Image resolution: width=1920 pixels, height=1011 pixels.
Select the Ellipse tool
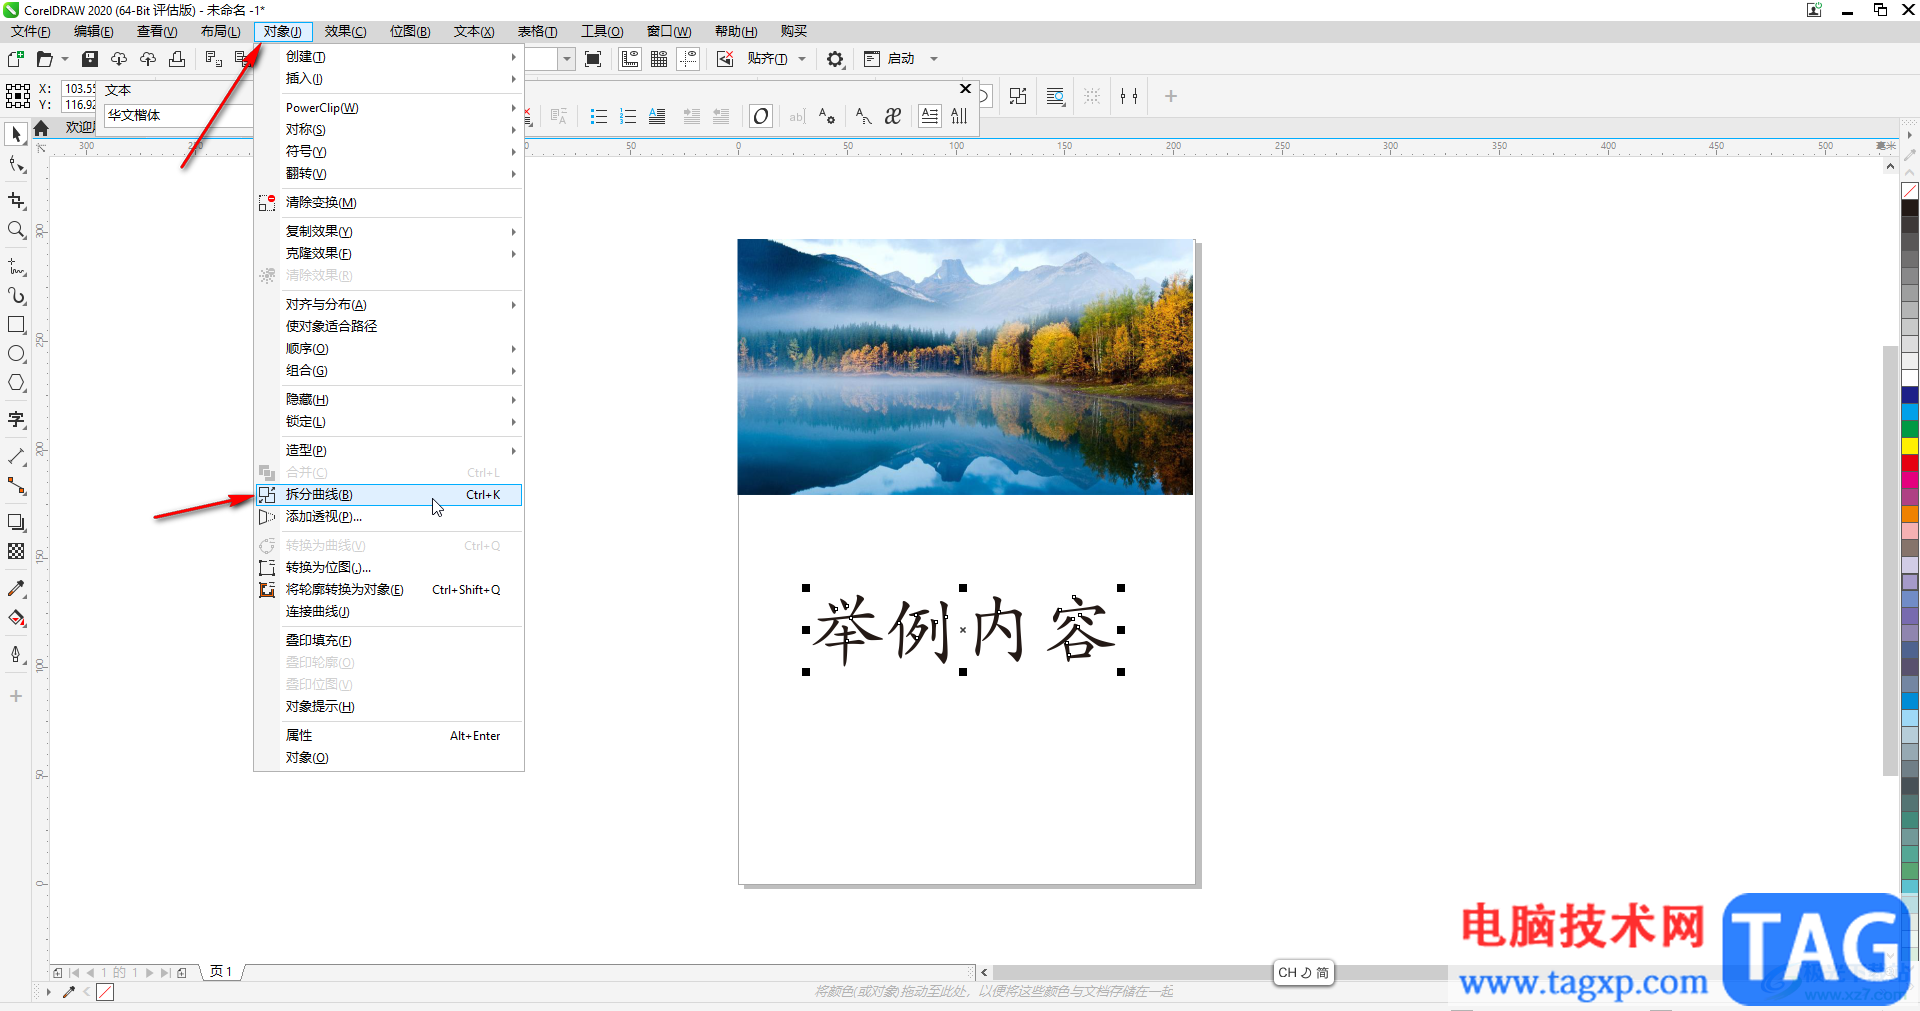click(x=16, y=354)
